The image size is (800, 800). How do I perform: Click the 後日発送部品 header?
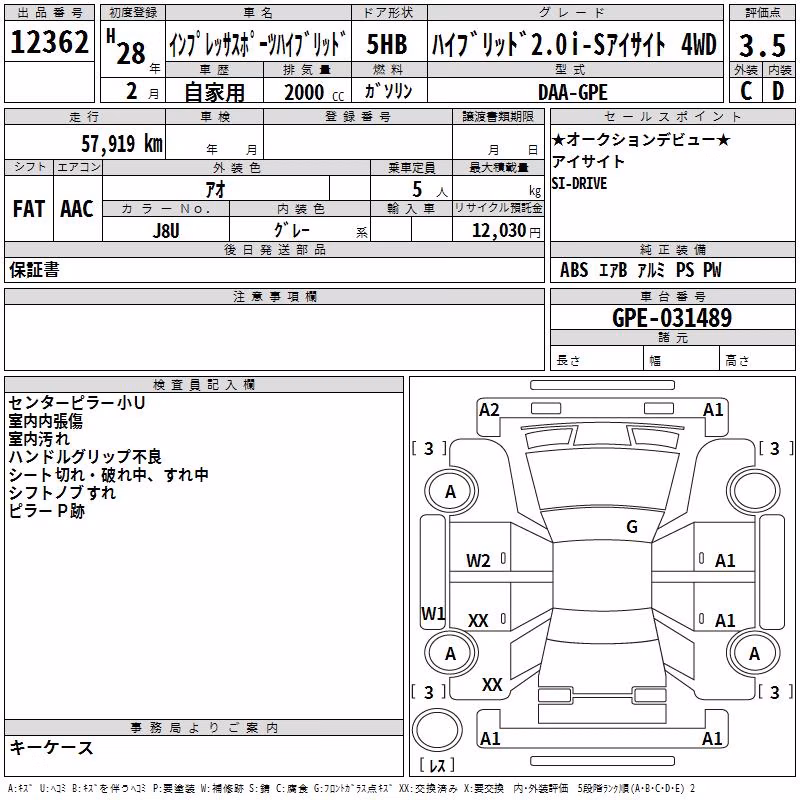(x=274, y=249)
